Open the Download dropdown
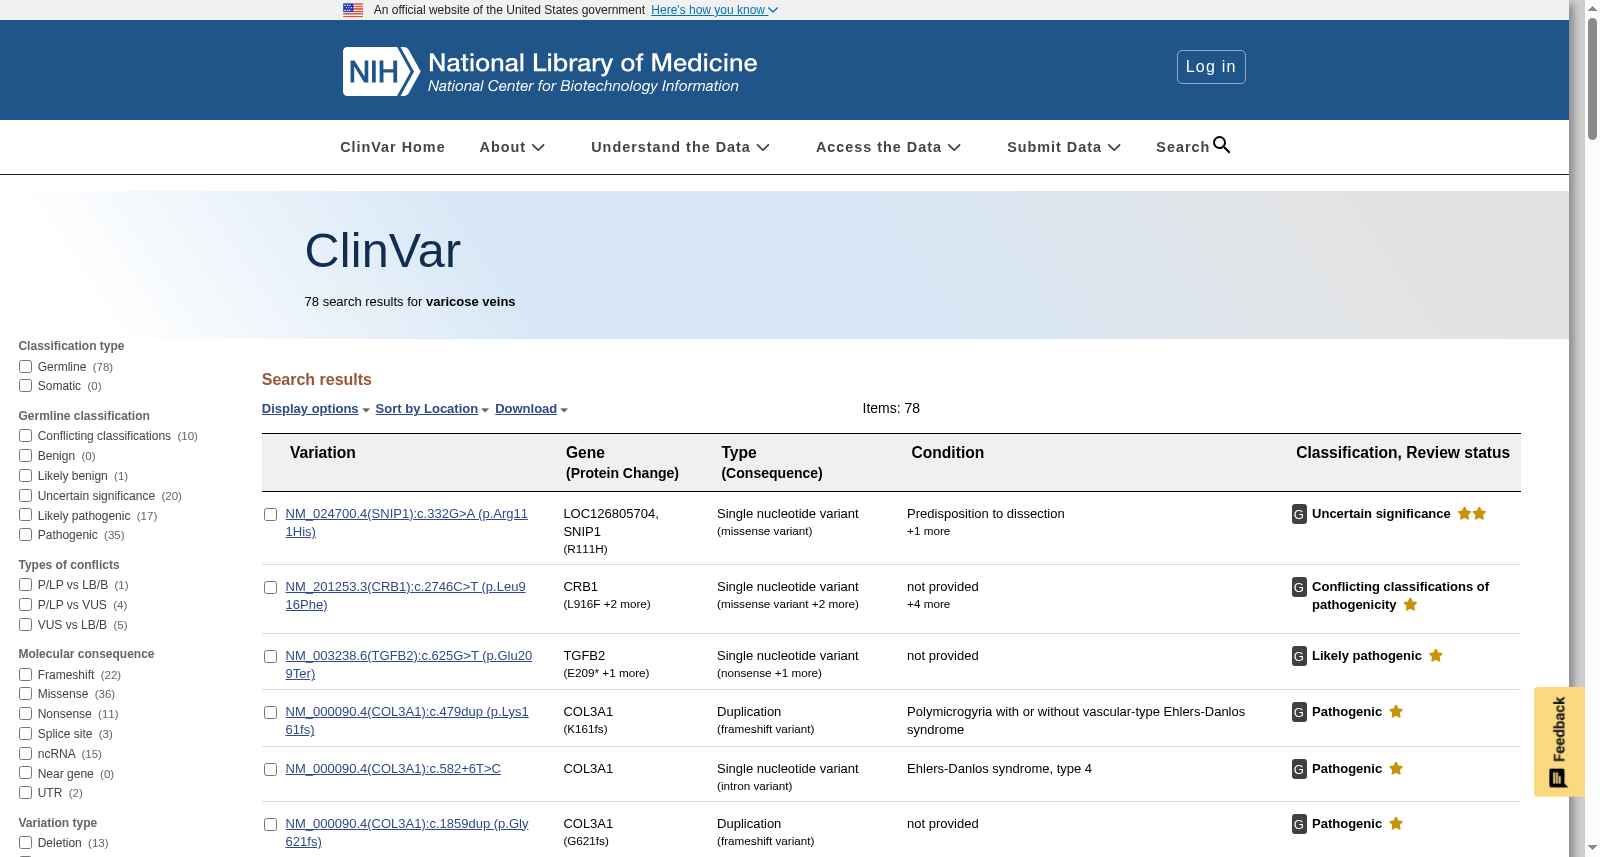This screenshot has width=1600, height=857. point(531,409)
